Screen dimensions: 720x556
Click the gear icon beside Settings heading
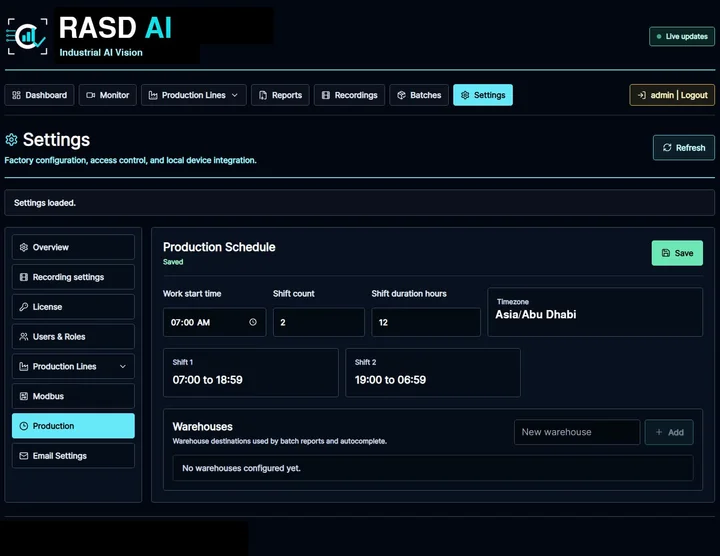[11, 140]
